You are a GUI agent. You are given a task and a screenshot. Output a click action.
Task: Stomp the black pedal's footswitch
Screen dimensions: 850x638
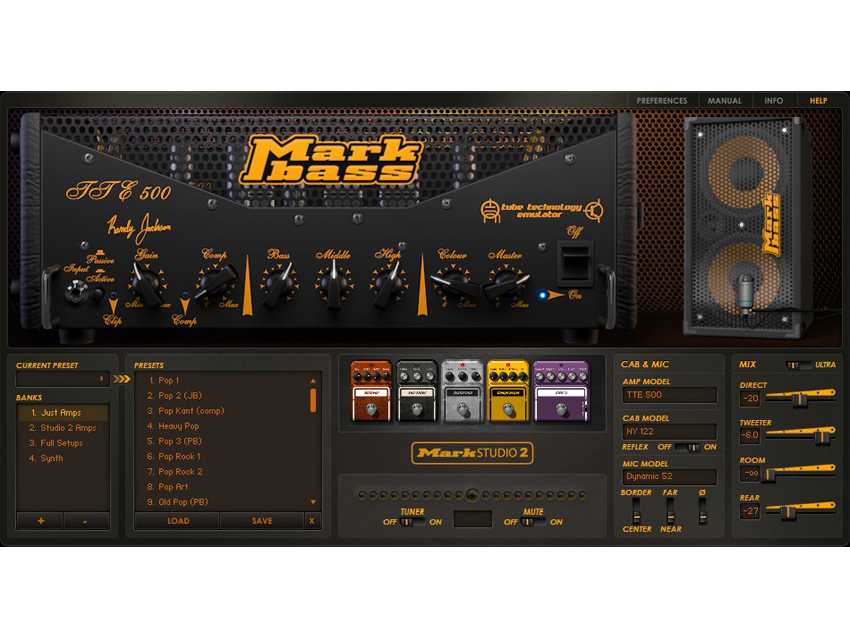coord(416,409)
